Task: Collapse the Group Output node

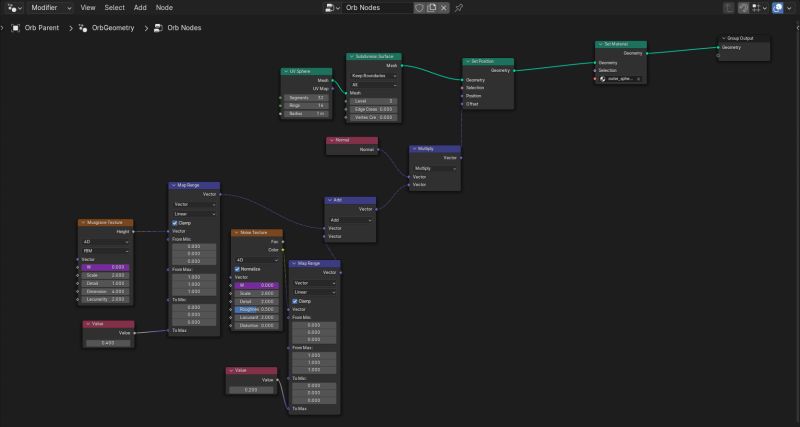Action: [723, 38]
